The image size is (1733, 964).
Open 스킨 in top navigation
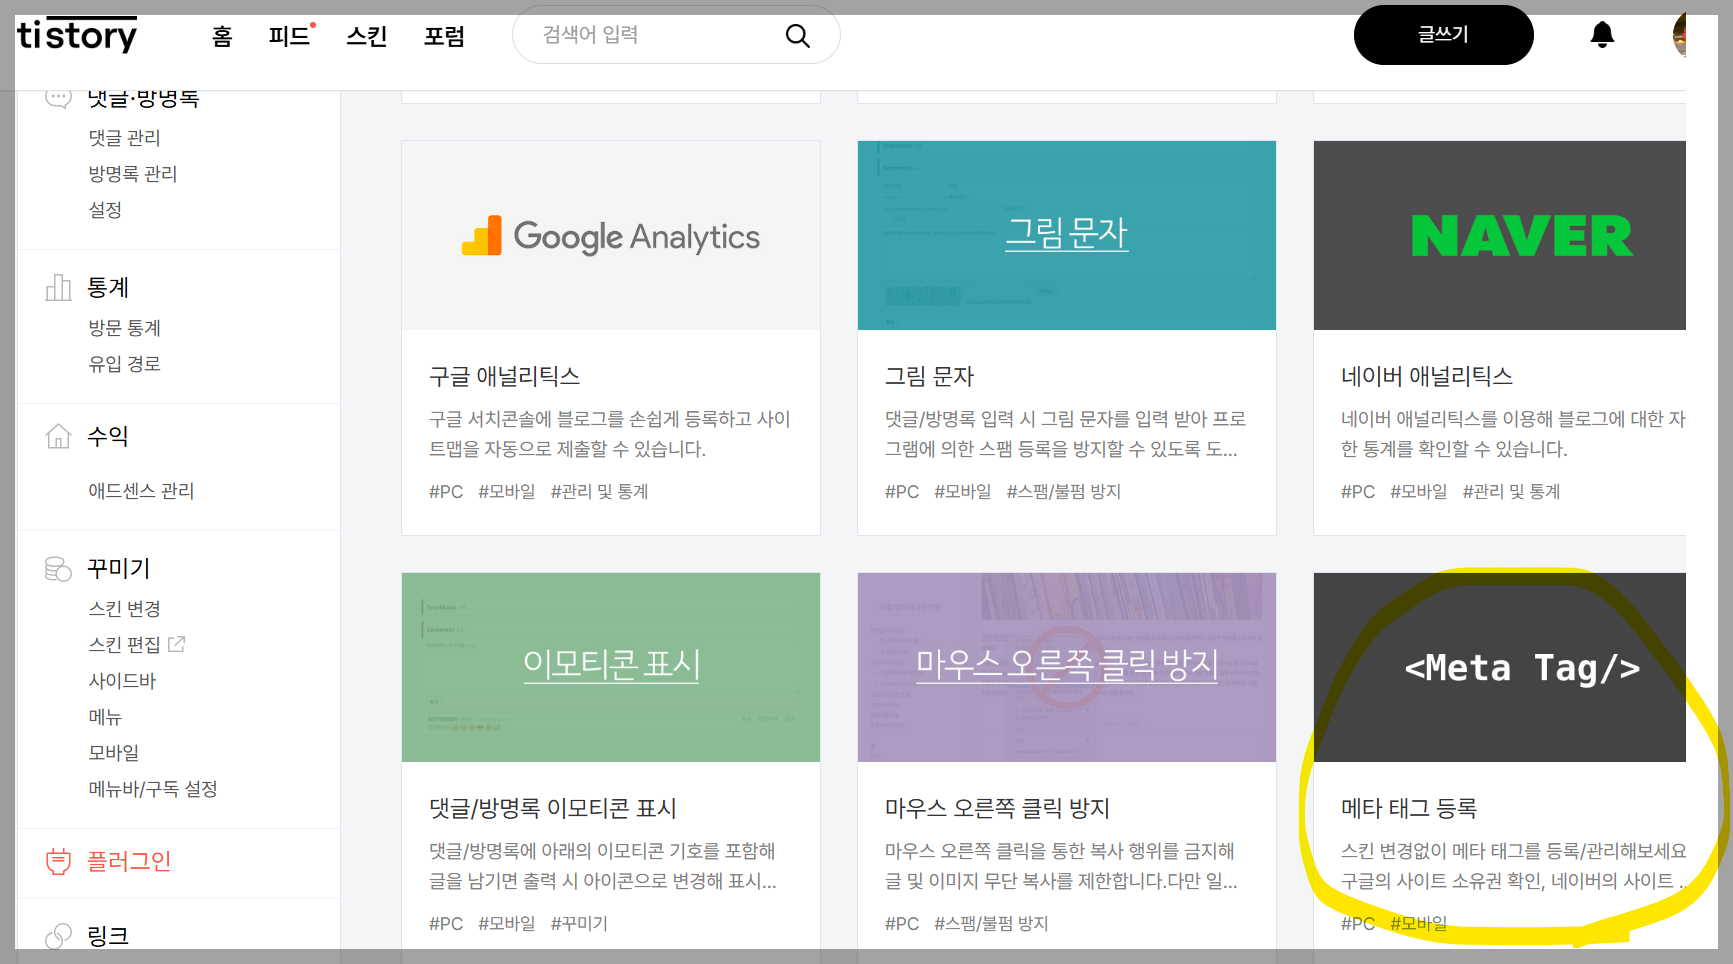coord(367,37)
